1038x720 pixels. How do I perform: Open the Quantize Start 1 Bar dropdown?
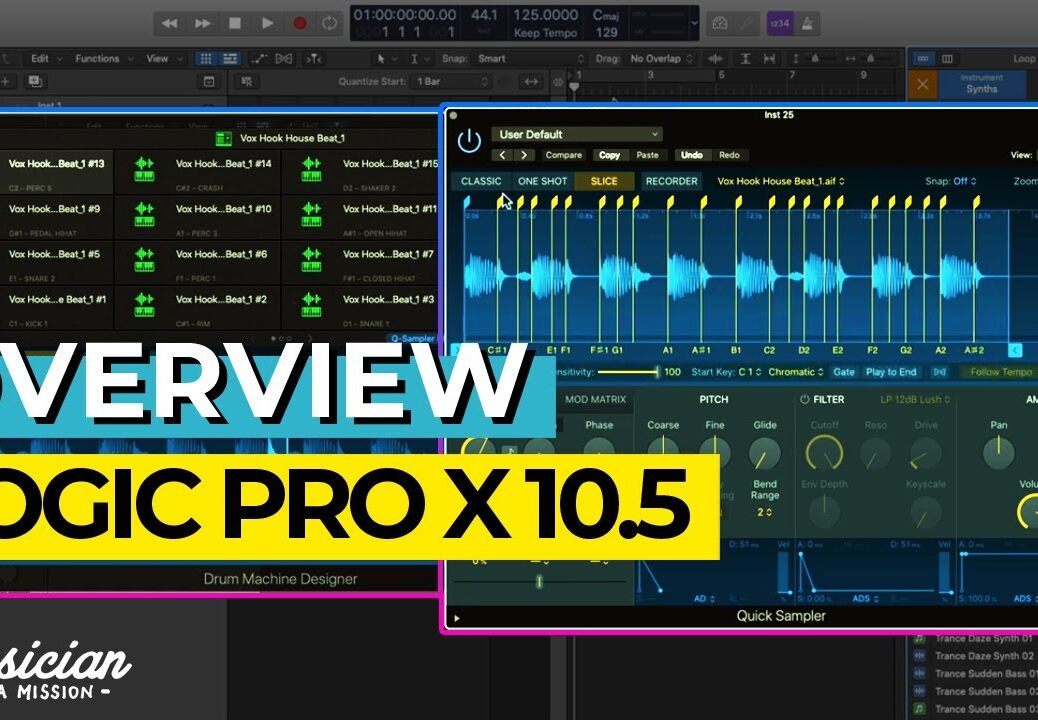point(452,81)
